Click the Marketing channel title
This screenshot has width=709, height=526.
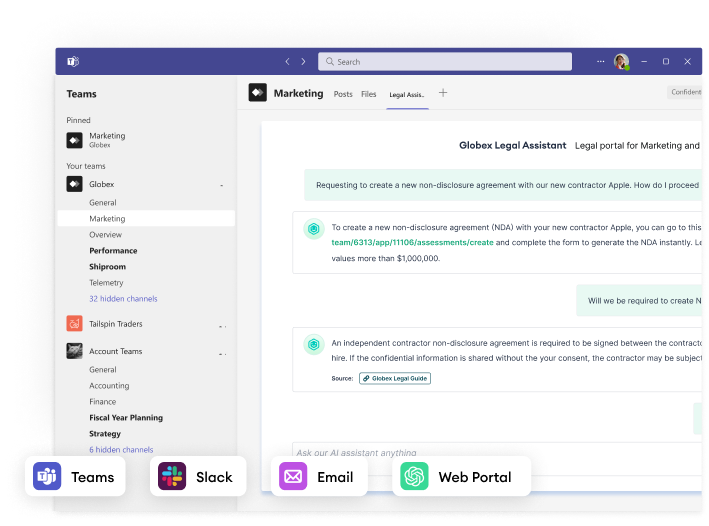click(298, 93)
